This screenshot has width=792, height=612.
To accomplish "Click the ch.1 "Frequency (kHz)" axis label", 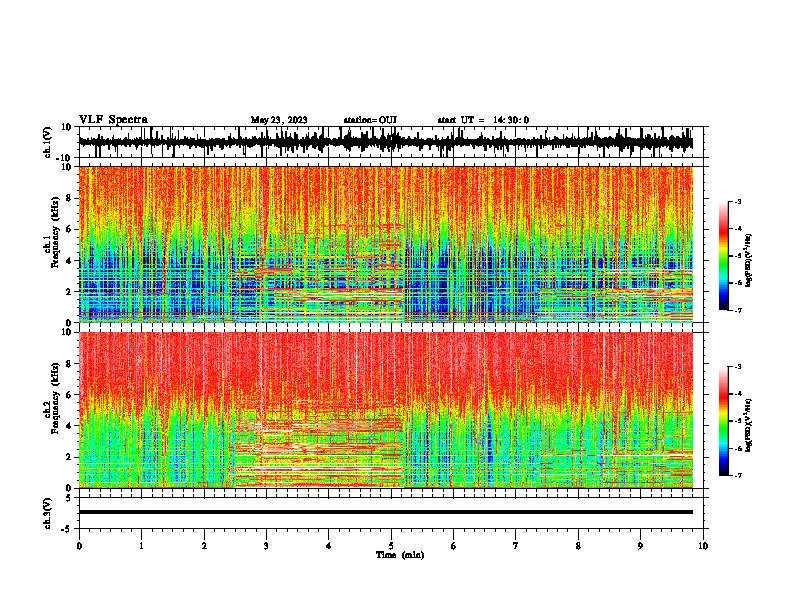I will 55,233.
